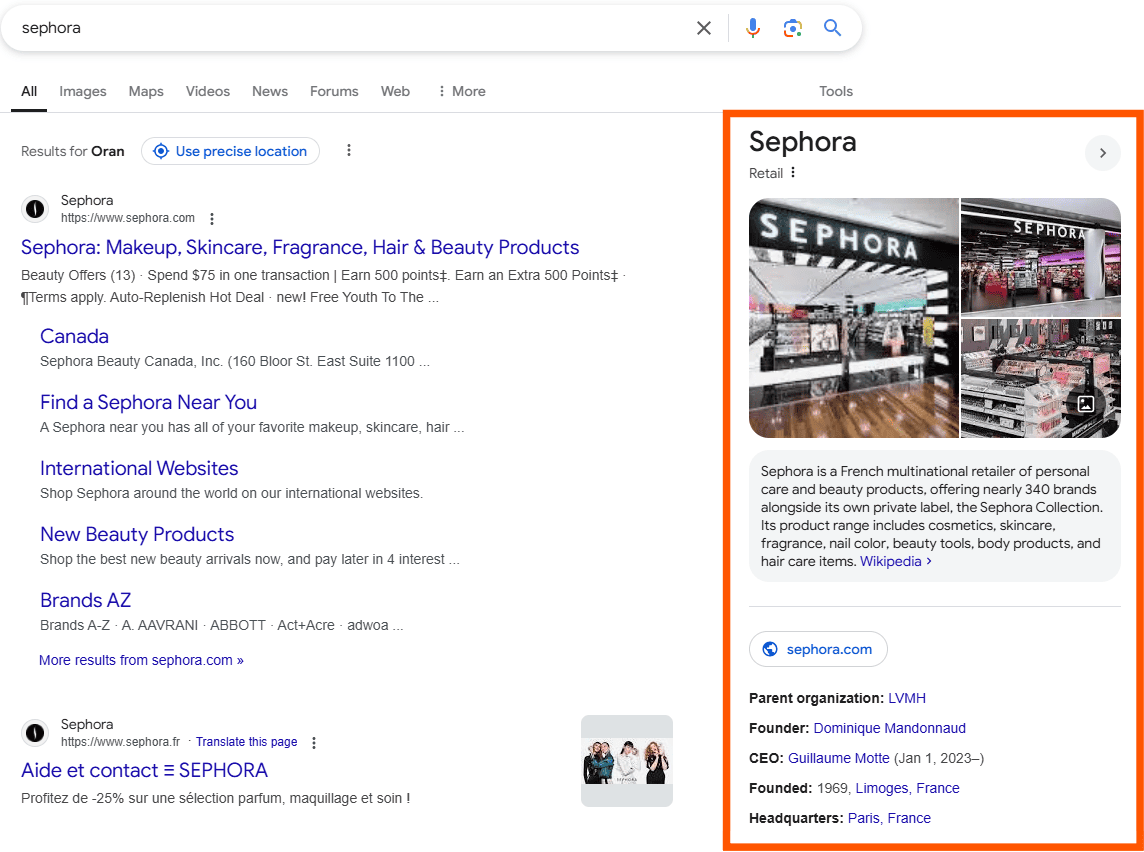Clear the search box with the X icon

tap(703, 28)
